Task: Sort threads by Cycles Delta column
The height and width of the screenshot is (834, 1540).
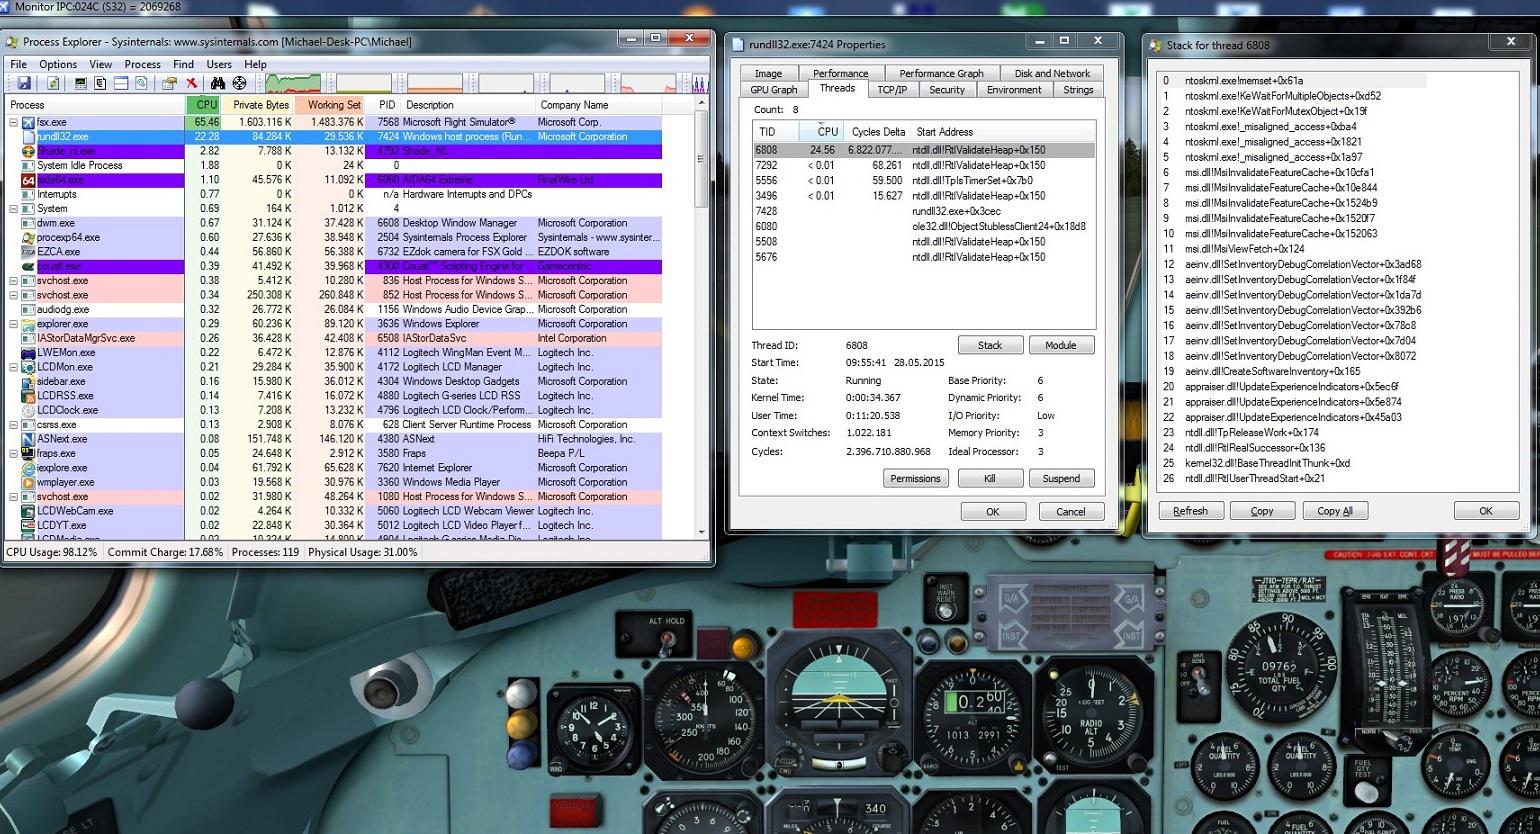Action: pyautogui.click(x=878, y=132)
